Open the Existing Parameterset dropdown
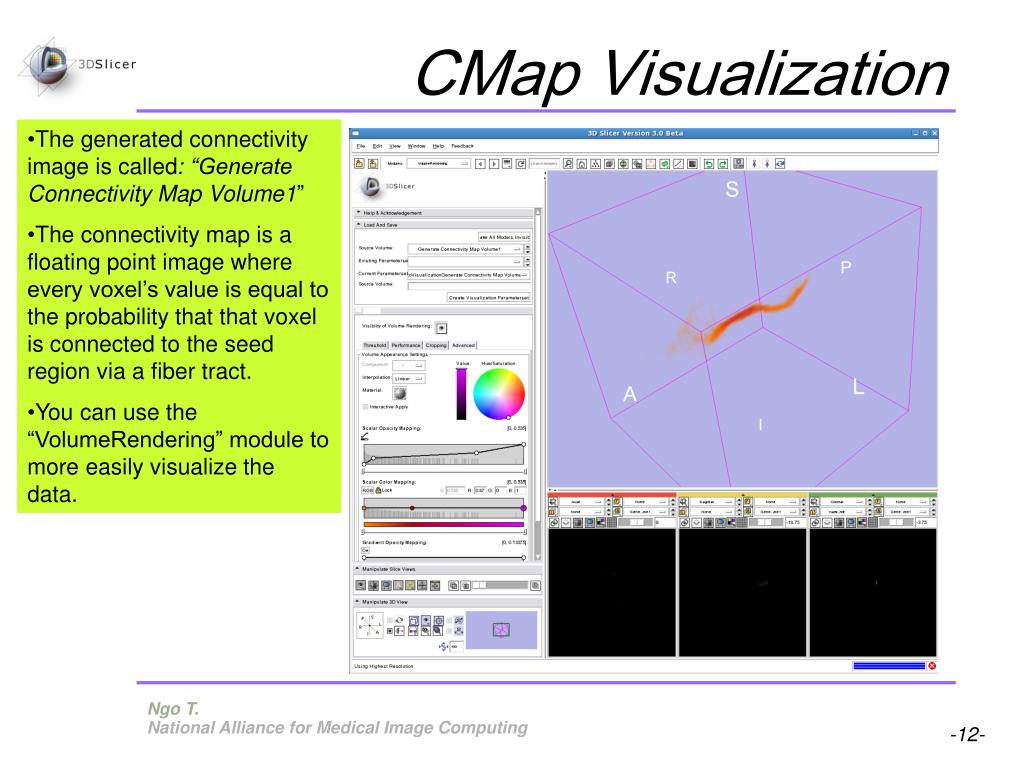1024x768 pixels. (466, 261)
